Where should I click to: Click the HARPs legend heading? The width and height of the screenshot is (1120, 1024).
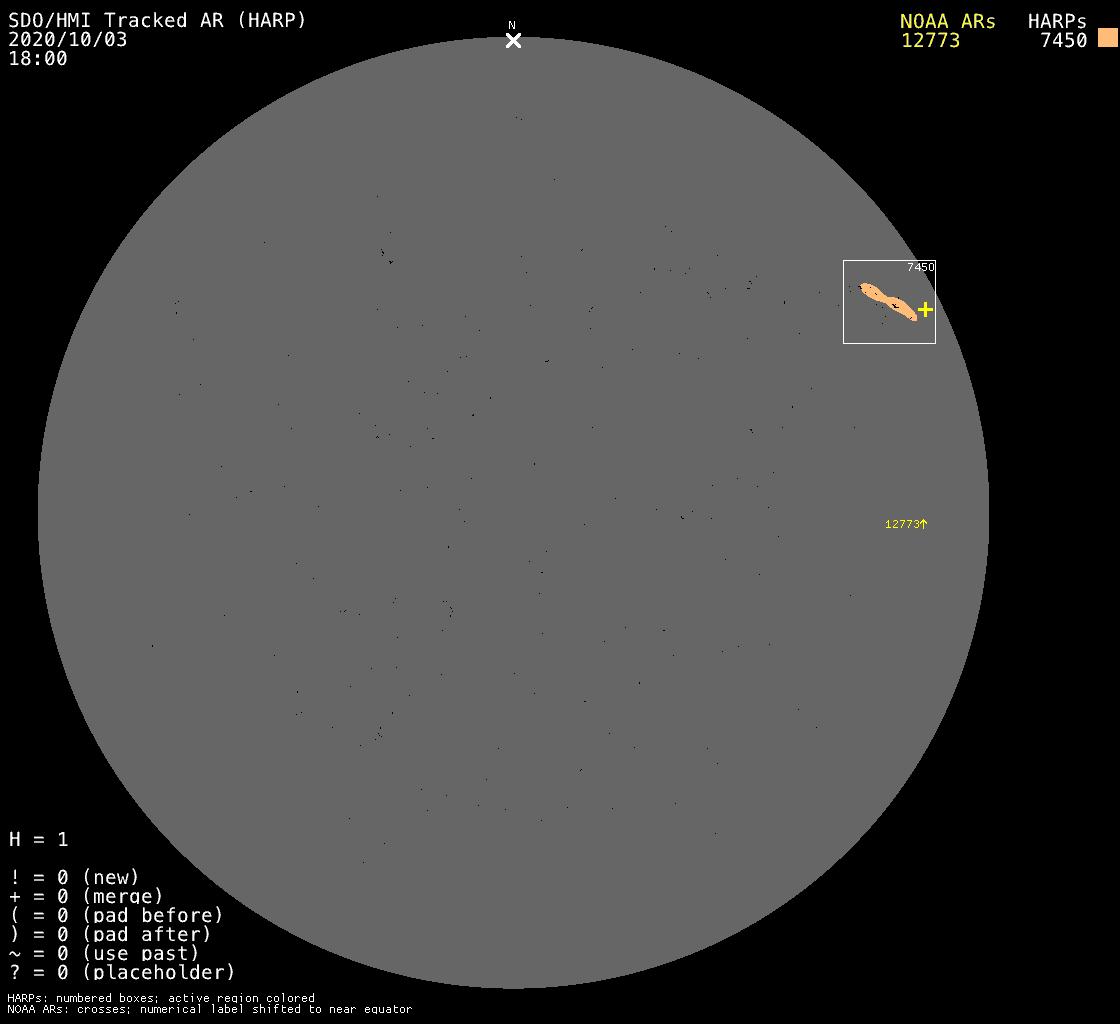point(1057,21)
